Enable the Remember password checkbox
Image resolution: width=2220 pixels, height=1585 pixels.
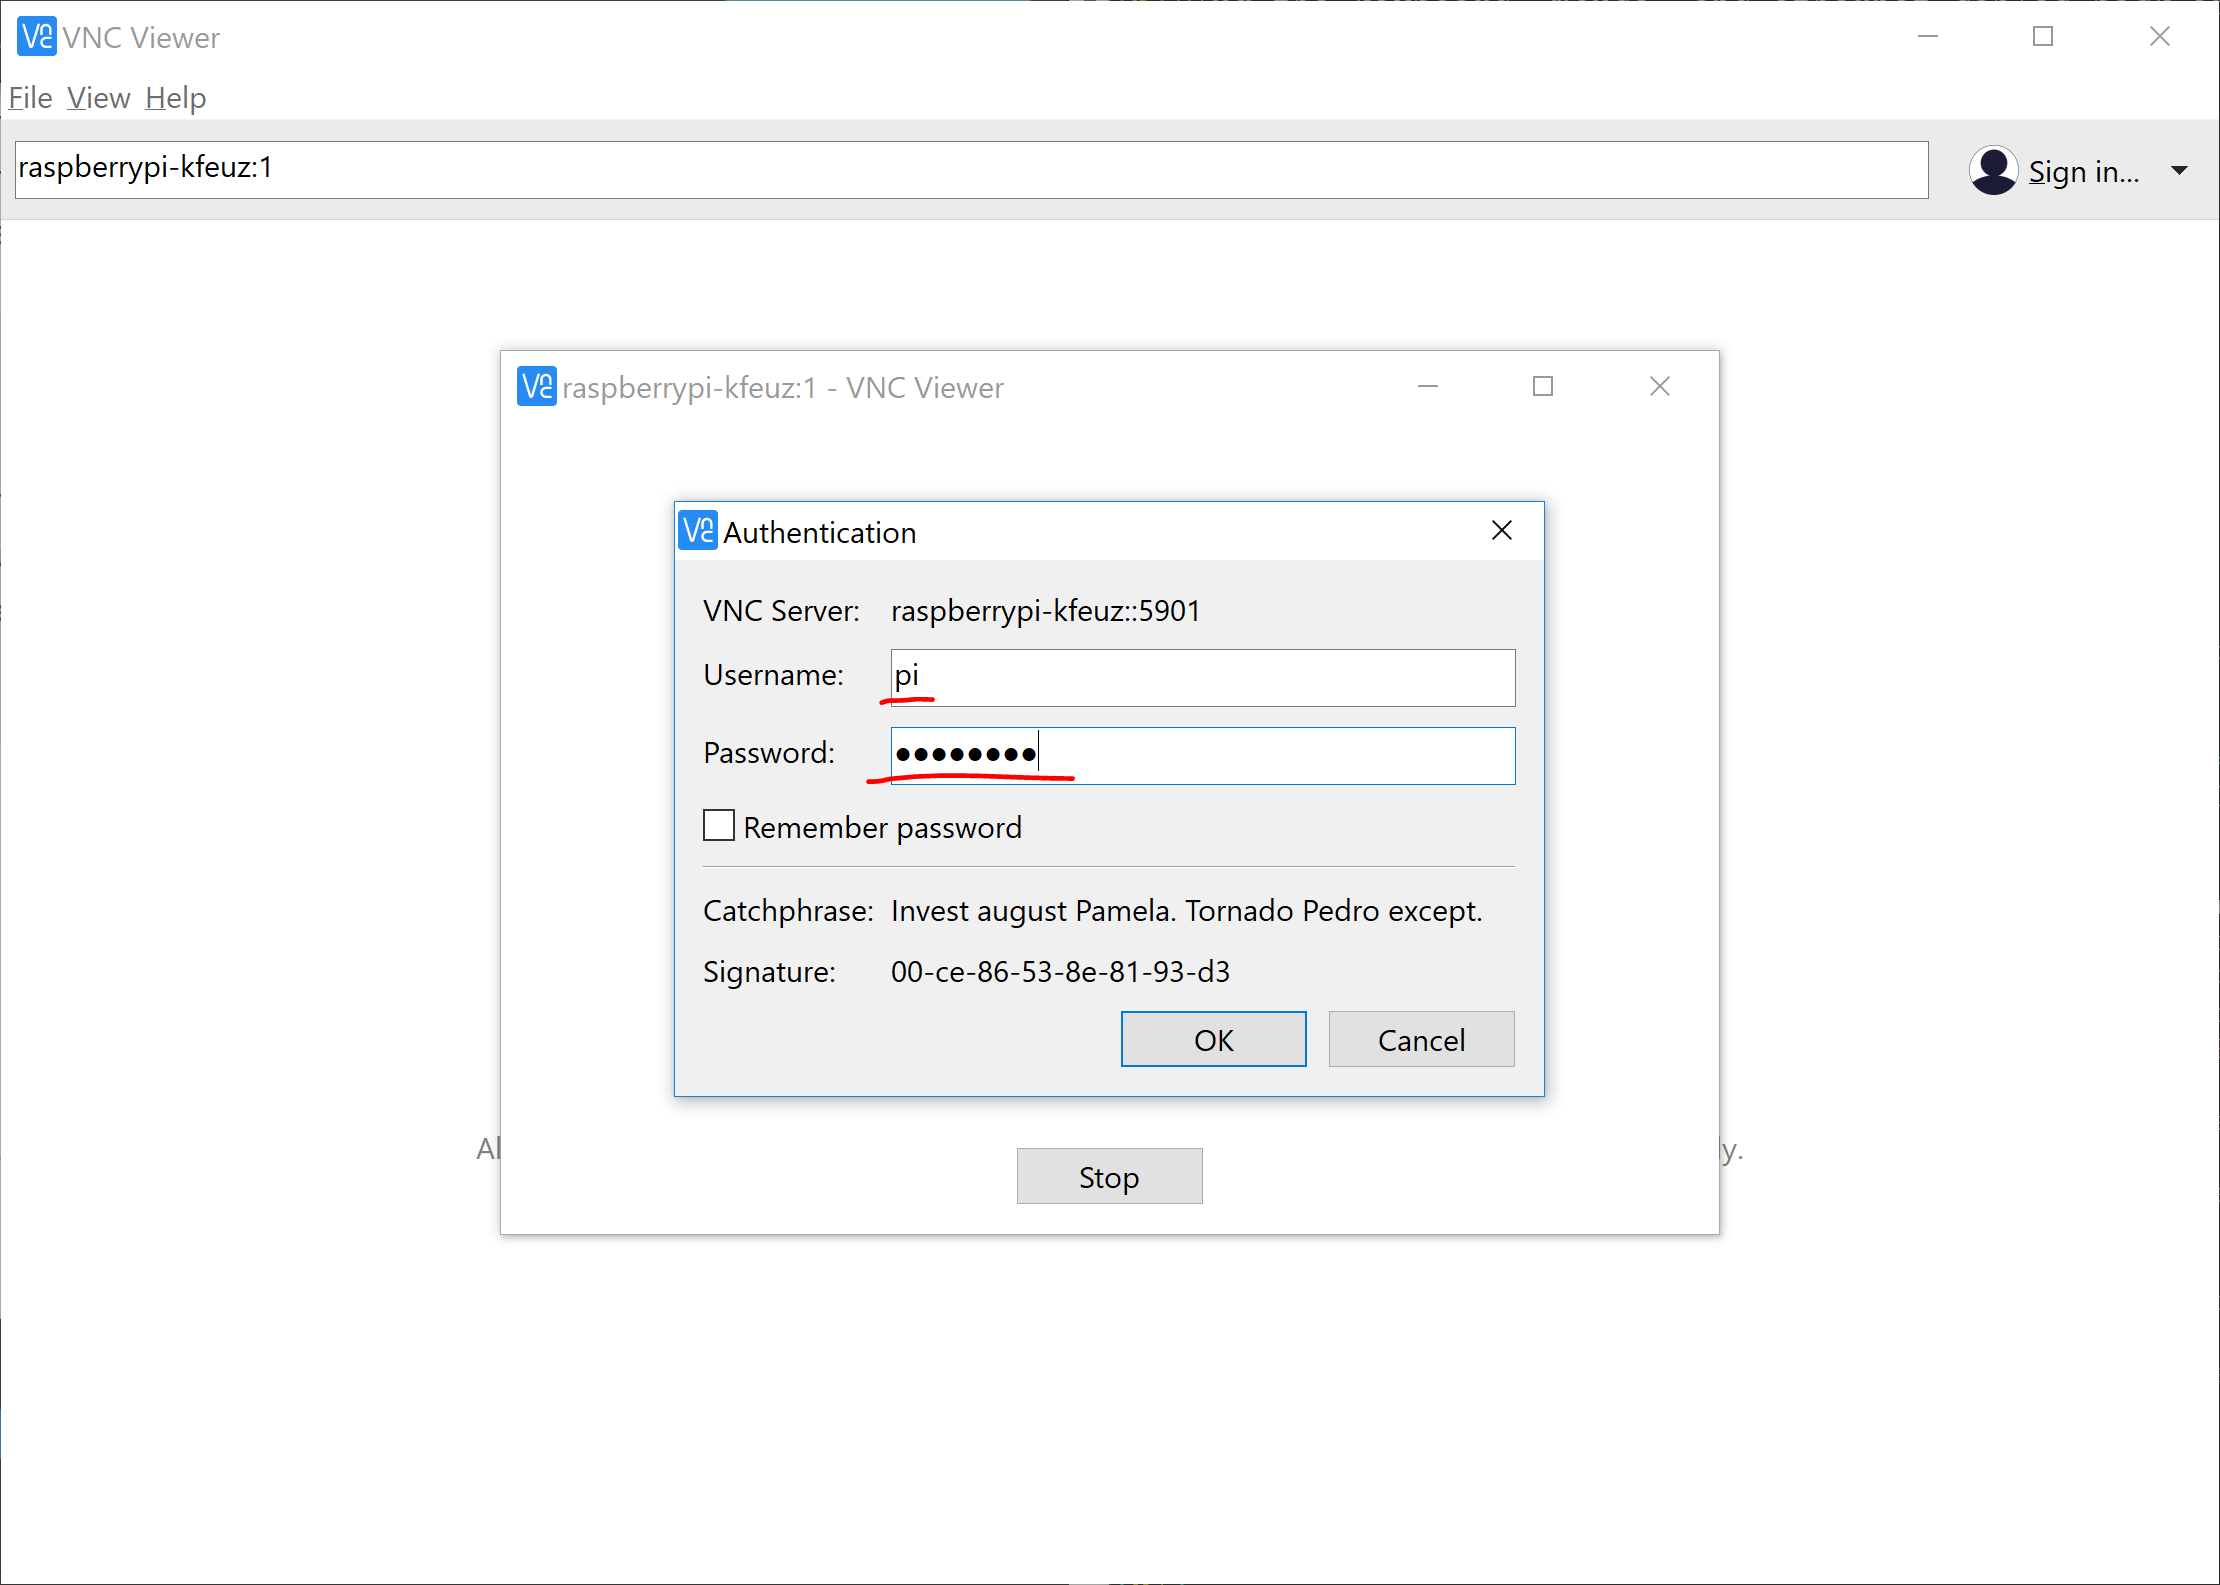point(719,826)
